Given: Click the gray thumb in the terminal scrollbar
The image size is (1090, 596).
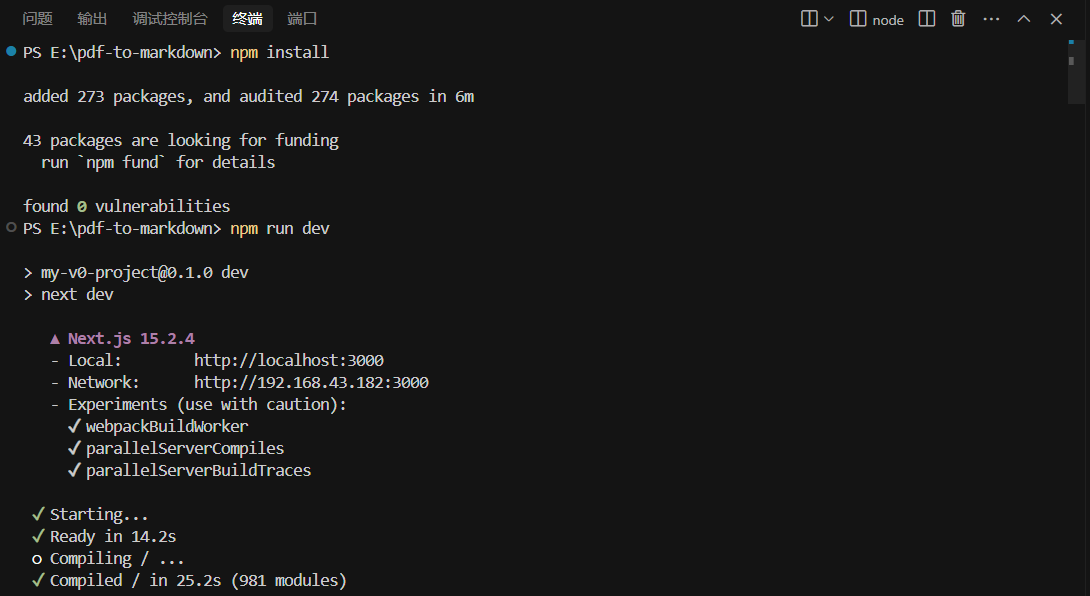Looking at the screenshot, I should 1071,61.
